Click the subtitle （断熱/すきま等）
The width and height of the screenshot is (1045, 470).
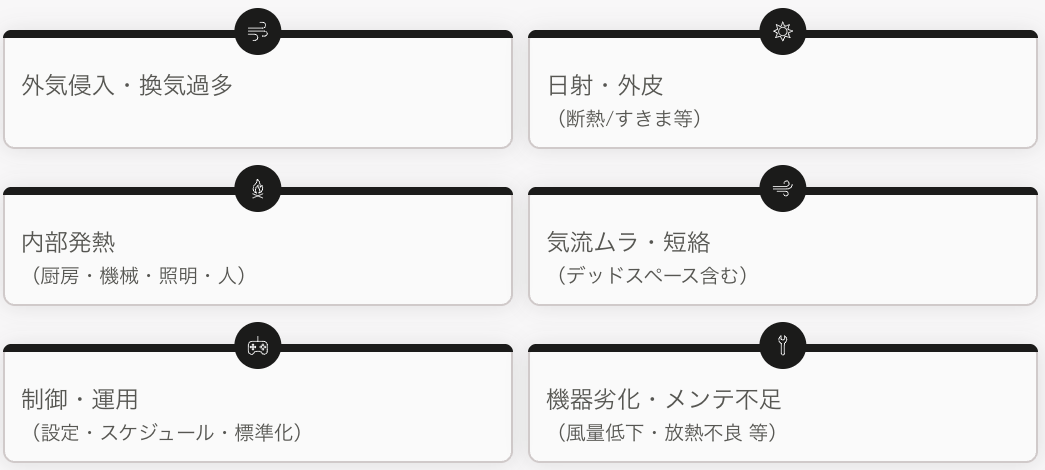click(x=629, y=119)
